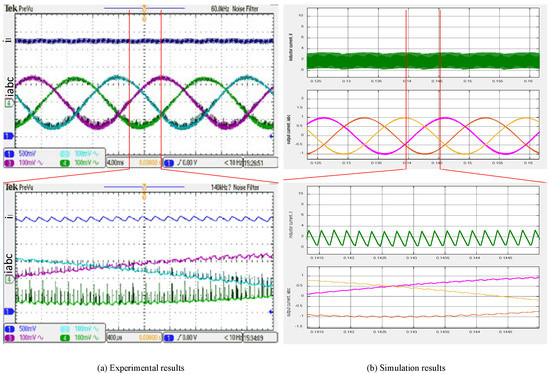Viewport: 550px width, 374px height.
Task: Click the orange trigger position marker atop upper oscilloscope
Action: [x=144, y=9]
